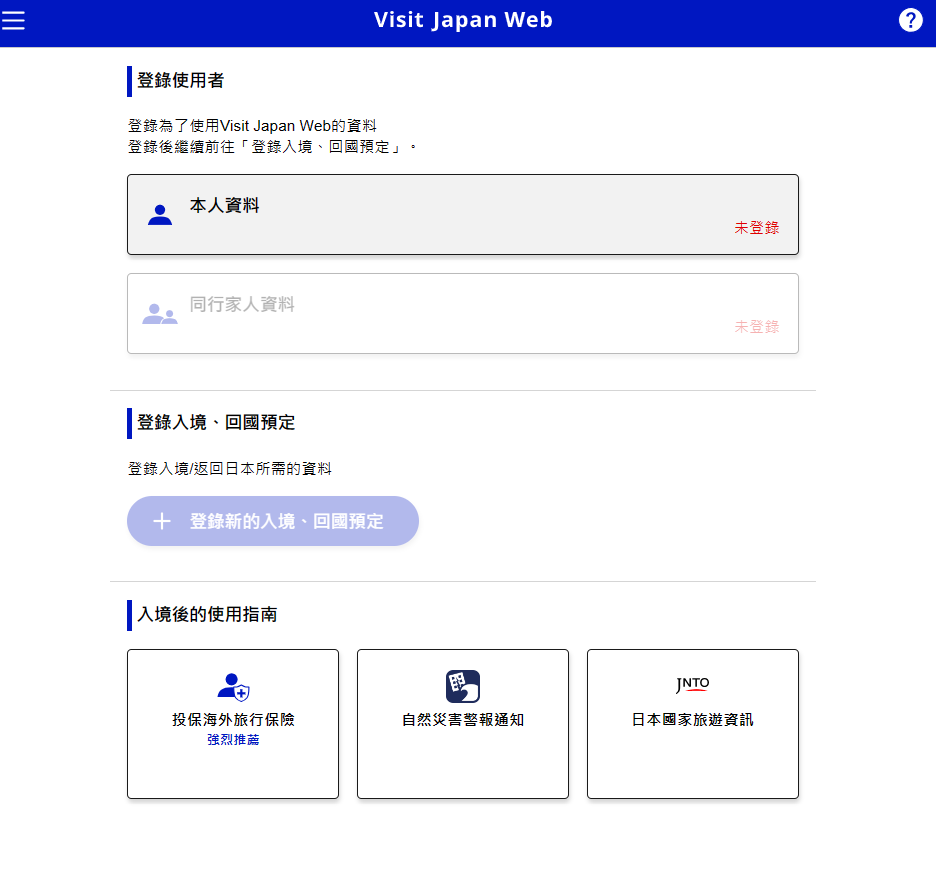Screen dimensions: 936x875
Task: Click the travel insurance shield person icon
Action: (233, 687)
